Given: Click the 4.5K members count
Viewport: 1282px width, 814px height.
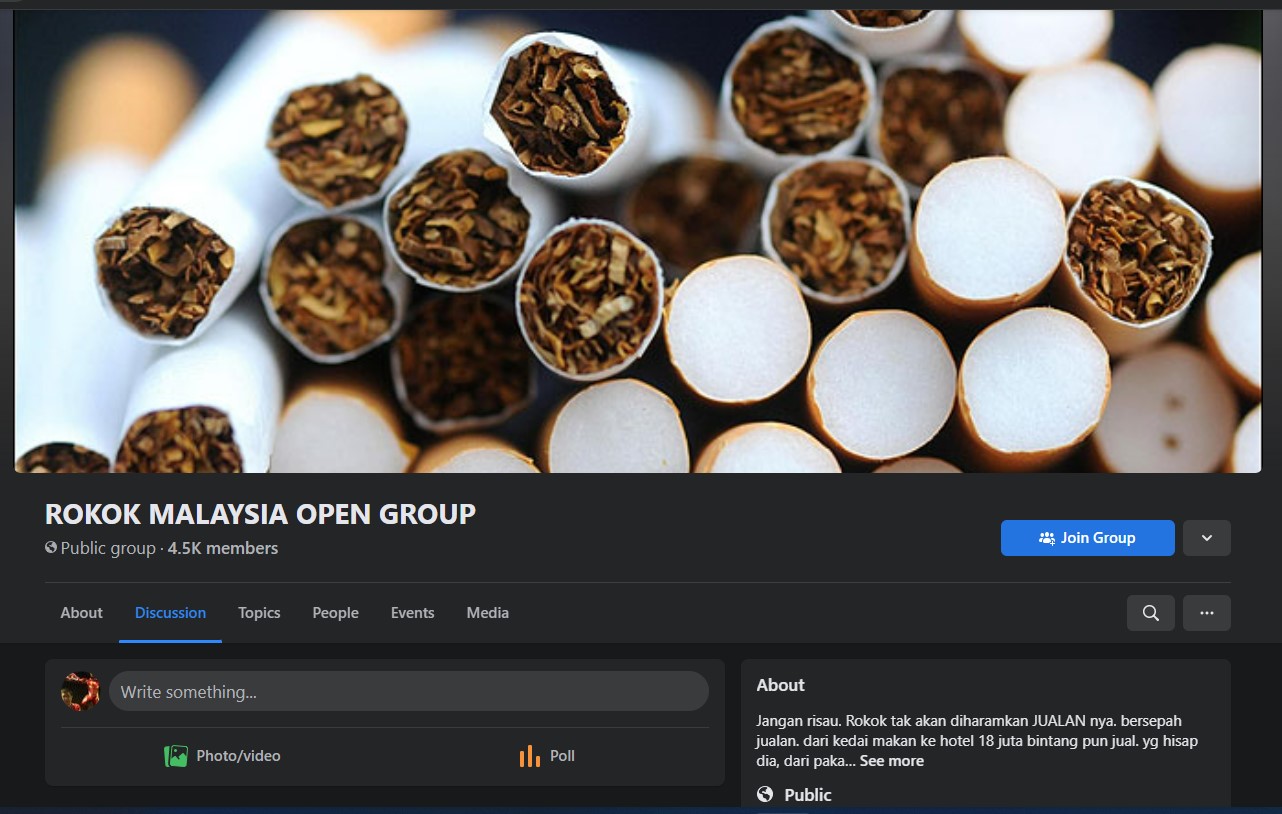Looking at the screenshot, I should tap(223, 548).
